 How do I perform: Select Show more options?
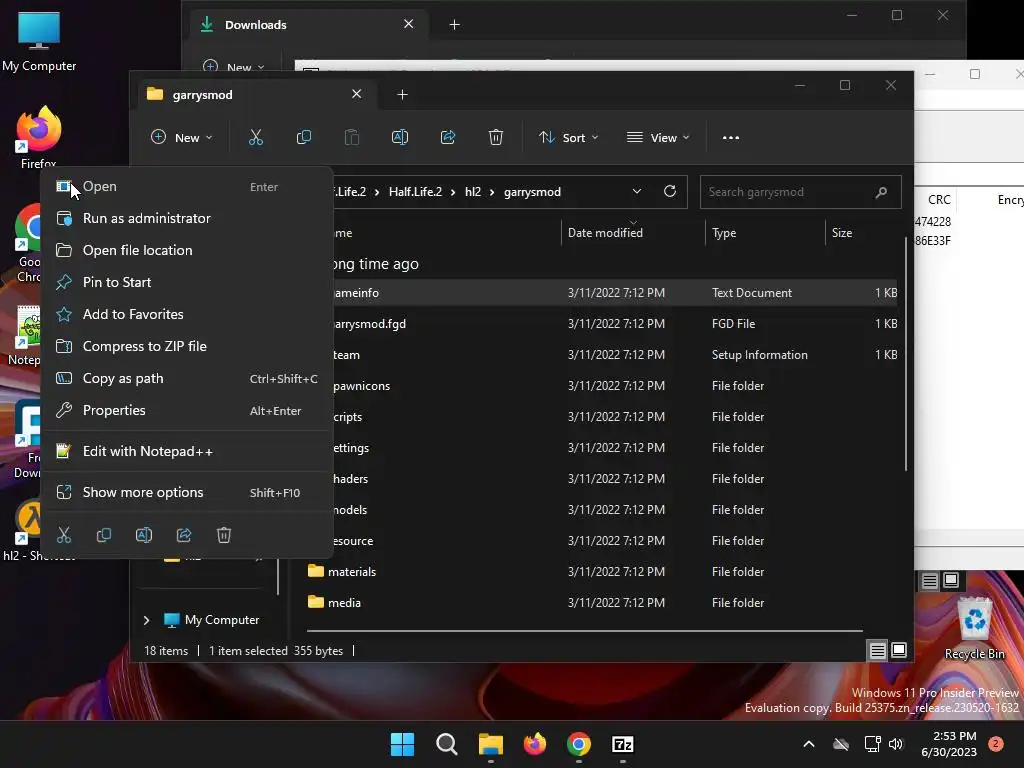pos(186,492)
